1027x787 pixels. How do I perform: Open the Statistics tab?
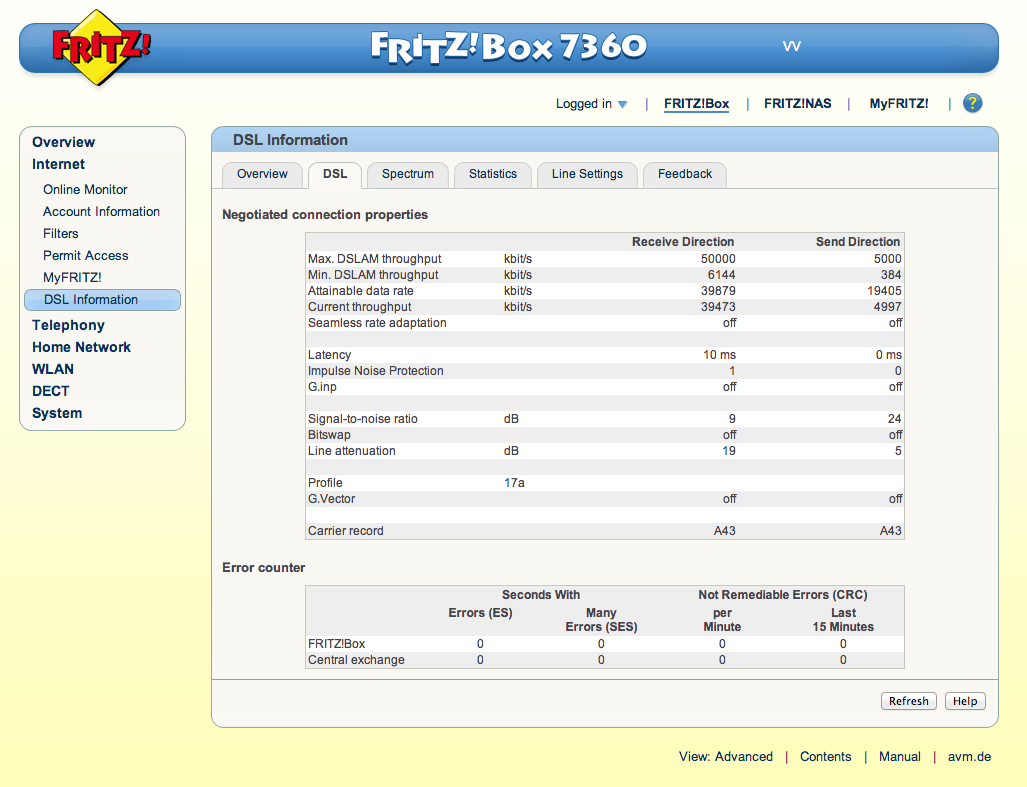pyautogui.click(x=493, y=174)
